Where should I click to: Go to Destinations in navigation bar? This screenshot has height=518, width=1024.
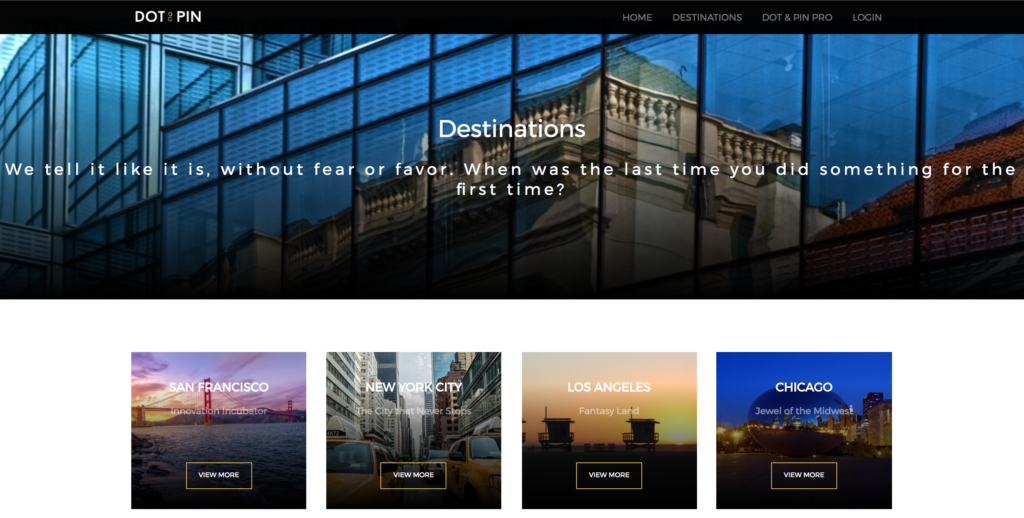[707, 18]
